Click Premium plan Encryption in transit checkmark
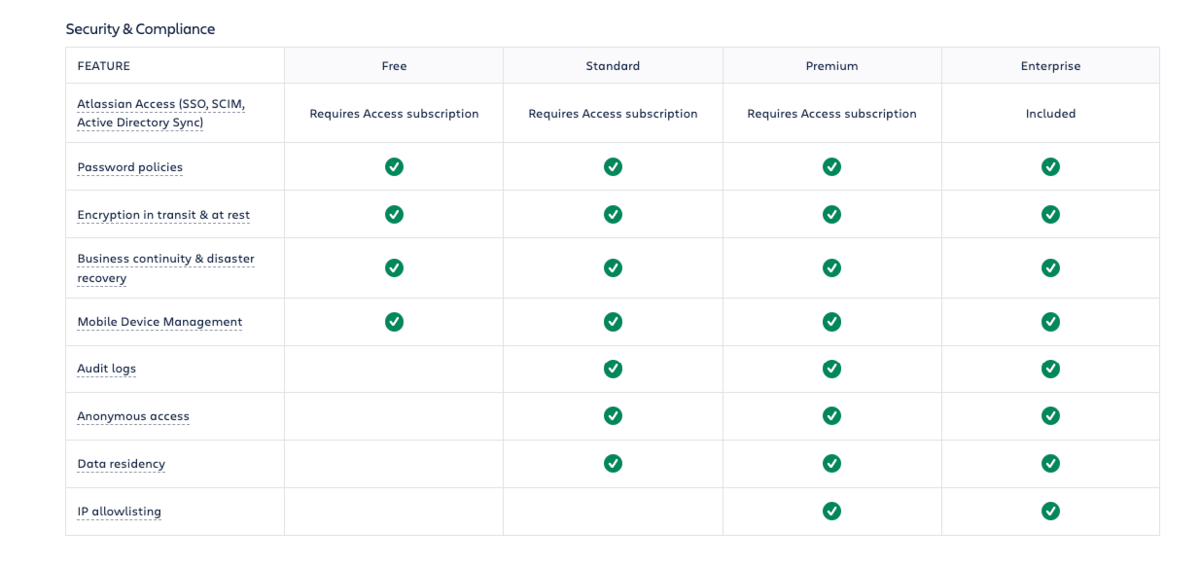The width and height of the screenshot is (1200, 567). click(831, 214)
